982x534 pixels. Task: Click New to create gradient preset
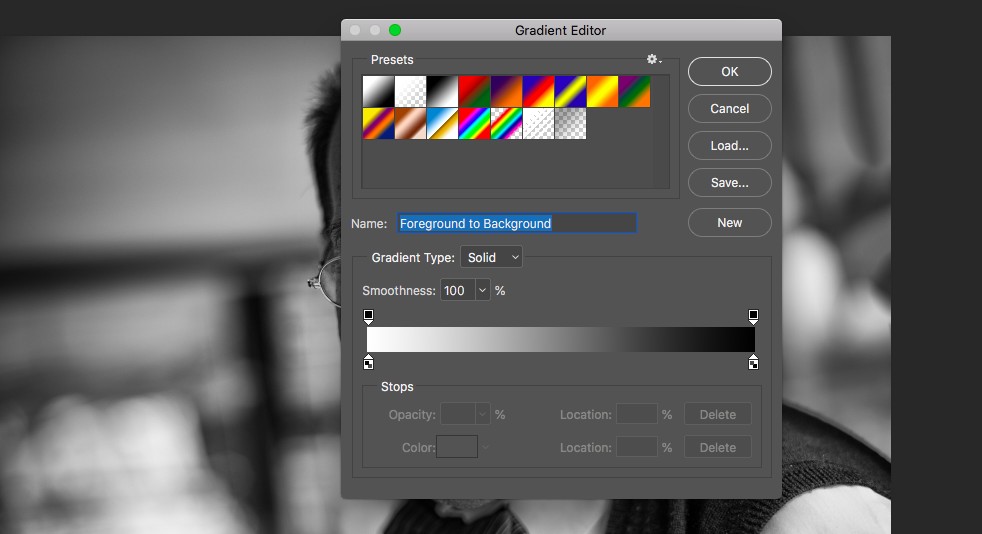click(x=730, y=222)
